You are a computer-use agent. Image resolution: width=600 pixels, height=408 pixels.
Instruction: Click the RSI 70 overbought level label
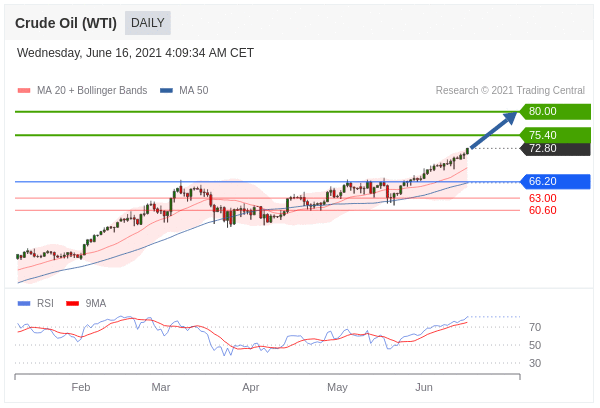pyautogui.click(x=535, y=327)
